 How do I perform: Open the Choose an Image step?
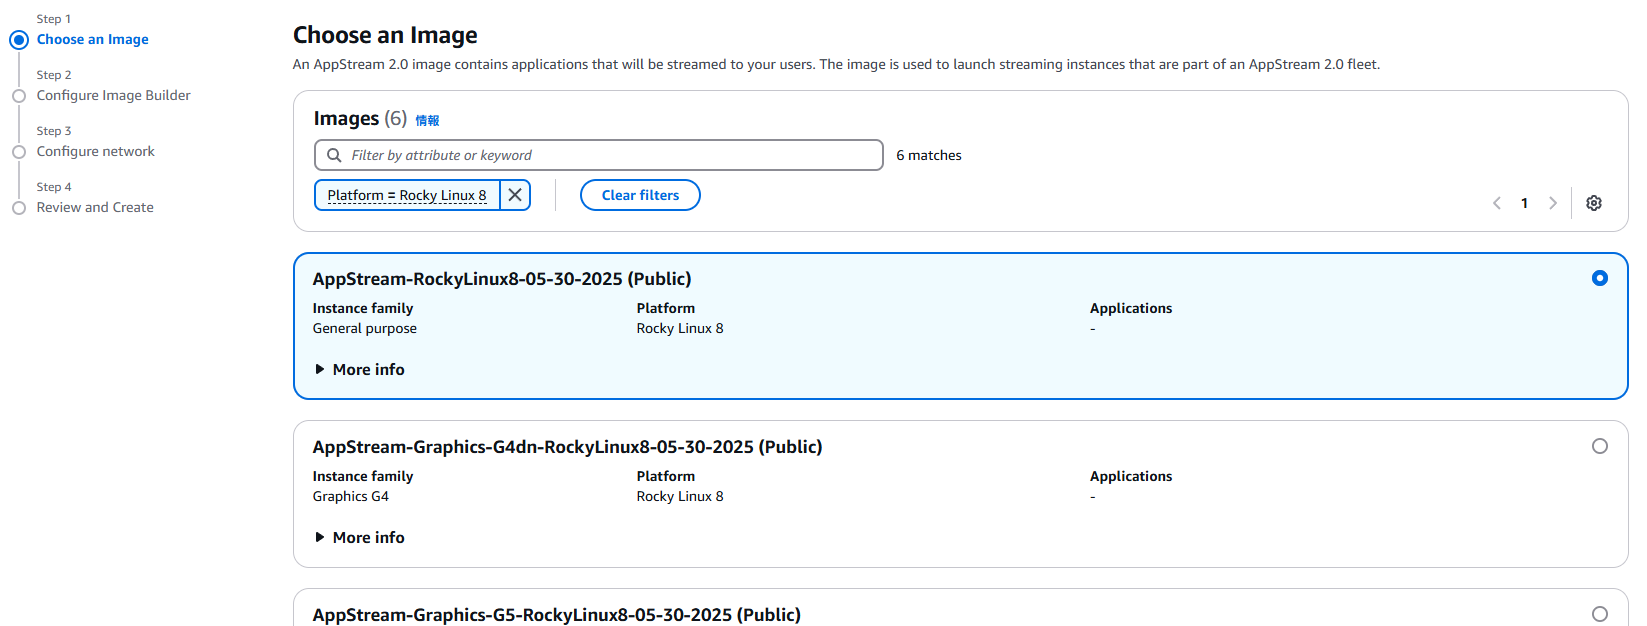[93, 40]
